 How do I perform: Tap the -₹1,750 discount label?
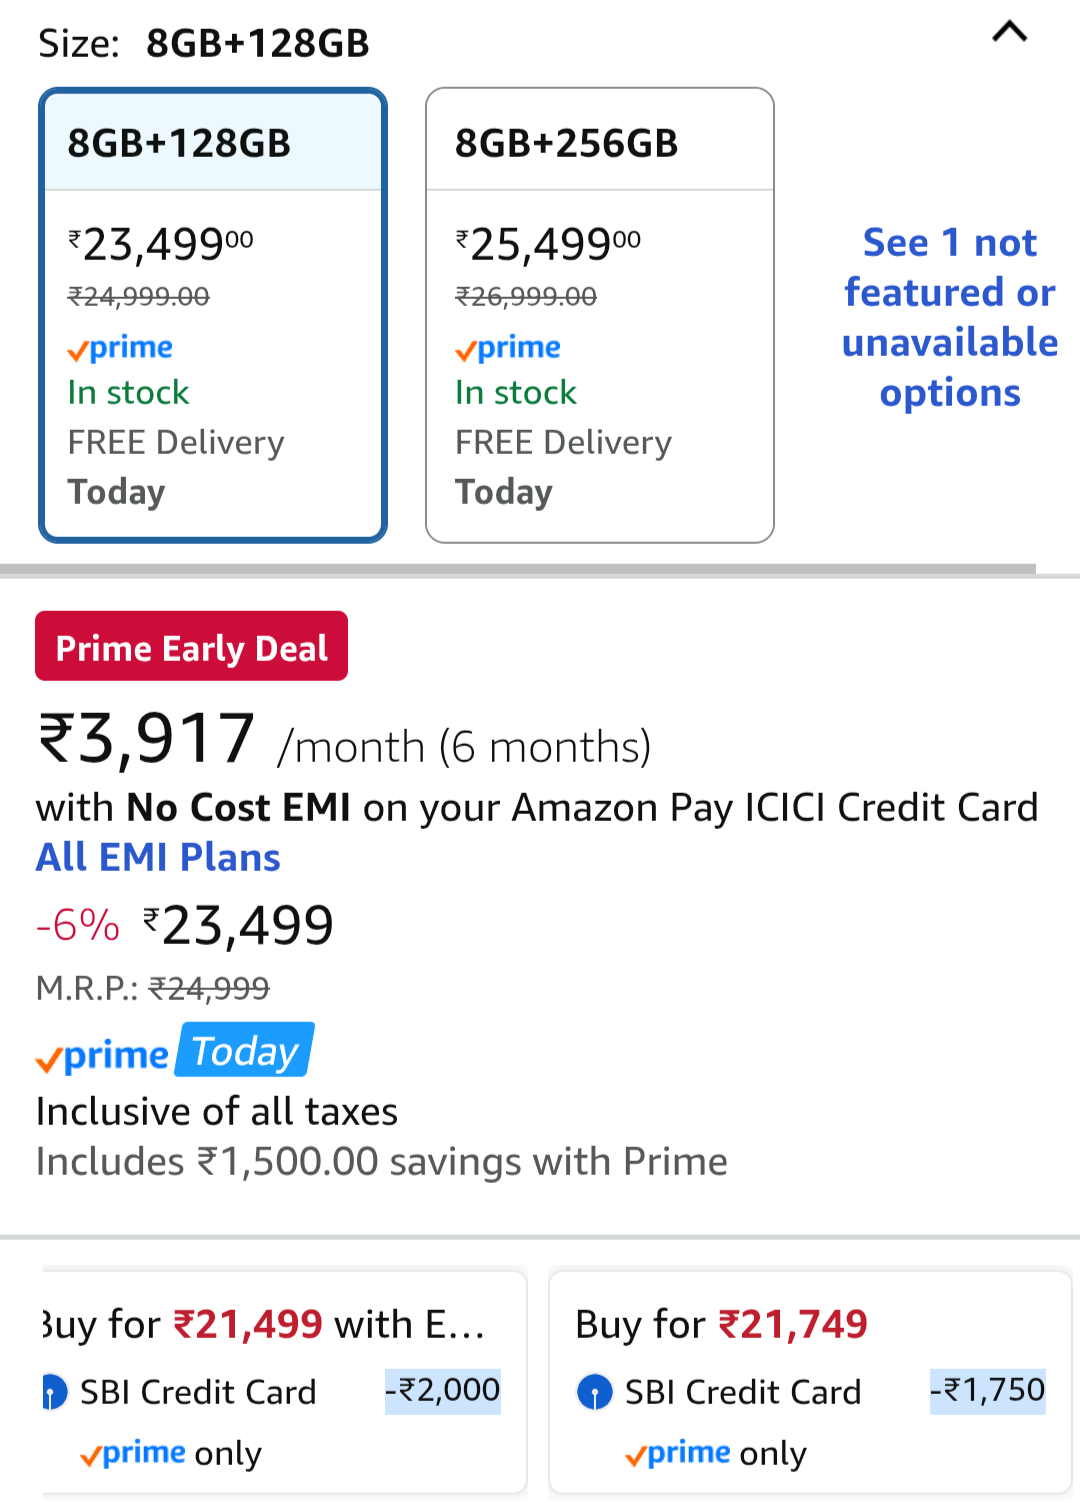coord(987,1391)
